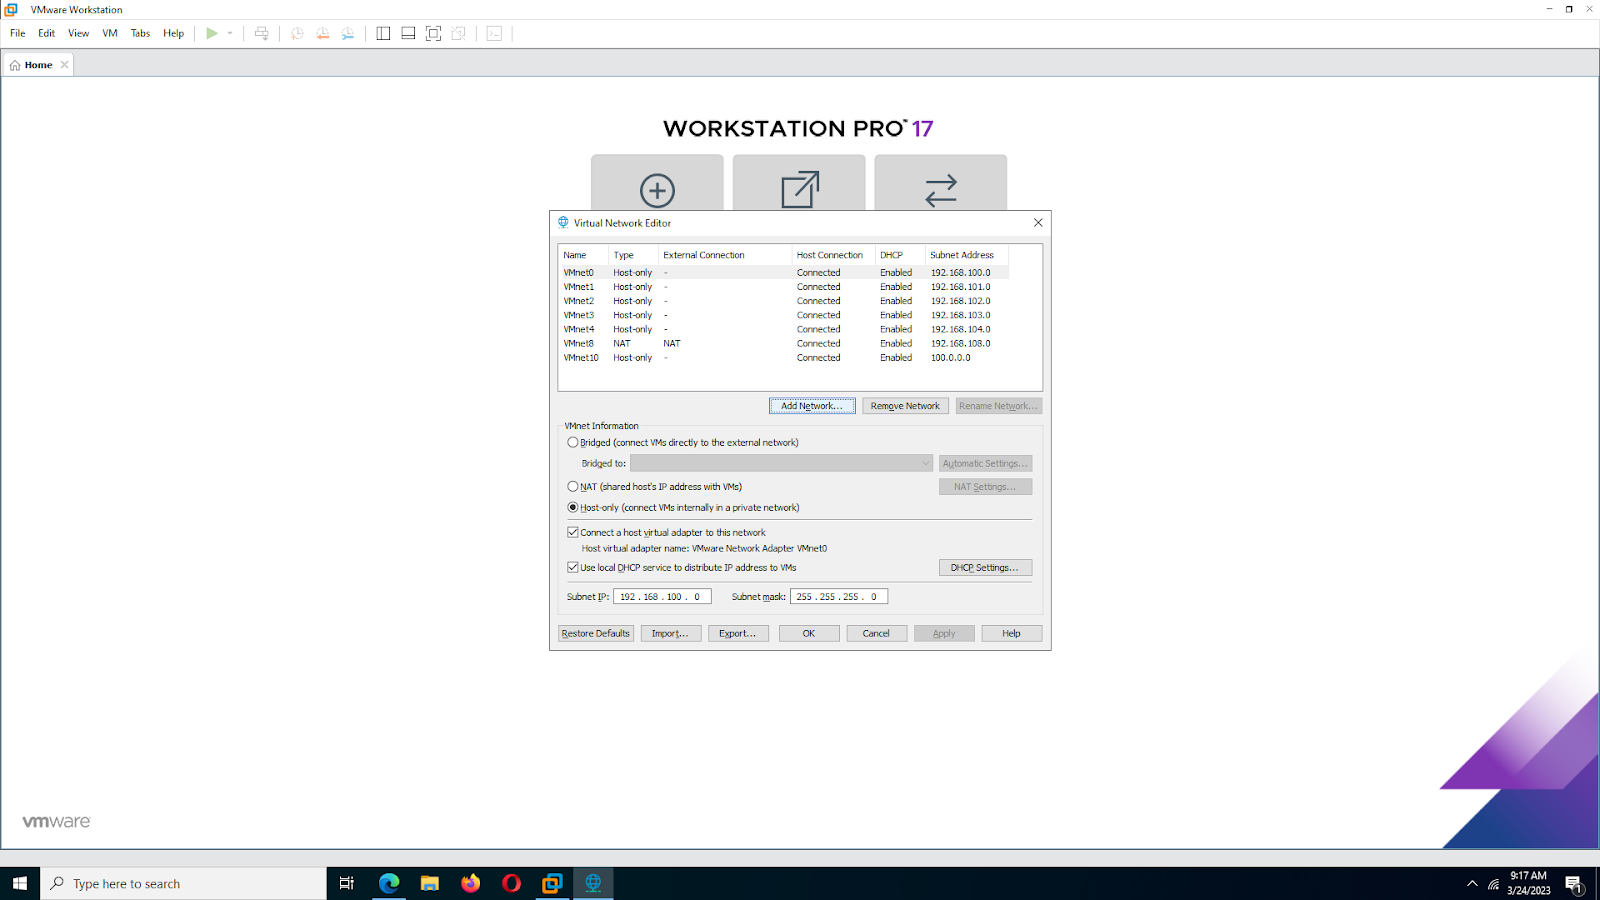Select the VMnet1 network row
1600x900 pixels.
tap(784, 287)
